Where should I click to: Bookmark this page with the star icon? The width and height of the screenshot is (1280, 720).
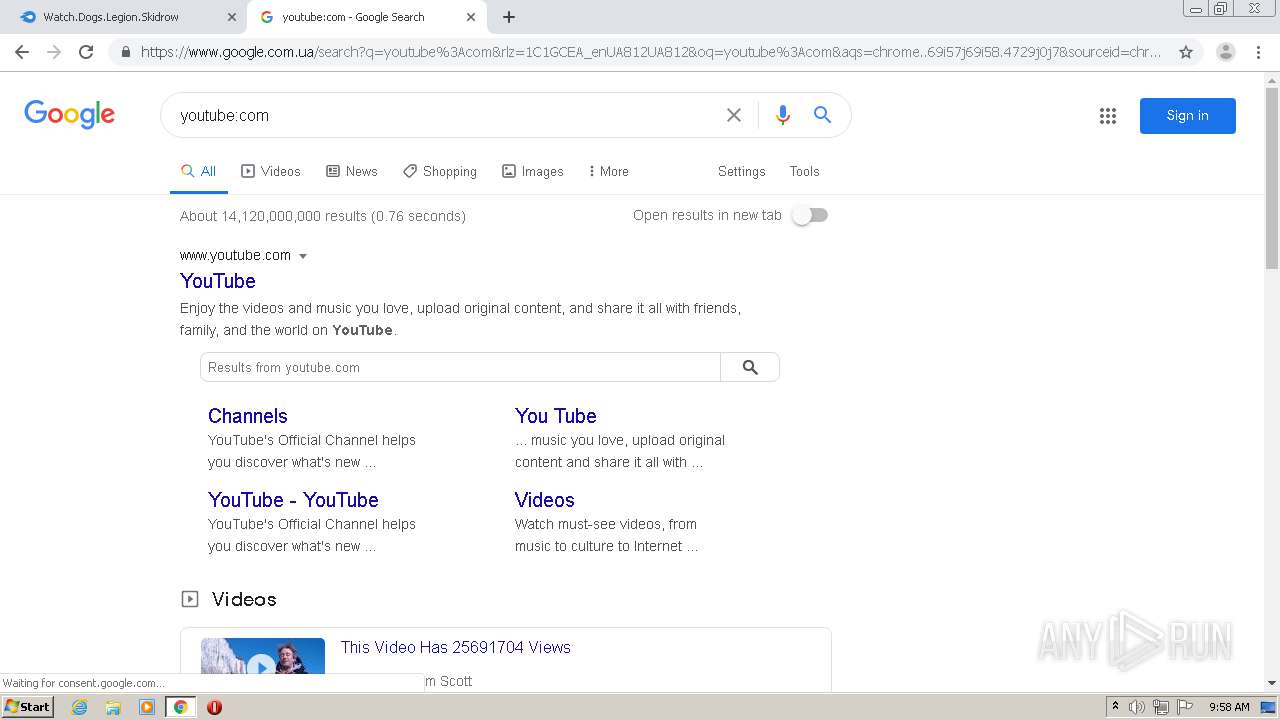[x=1186, y=52]
